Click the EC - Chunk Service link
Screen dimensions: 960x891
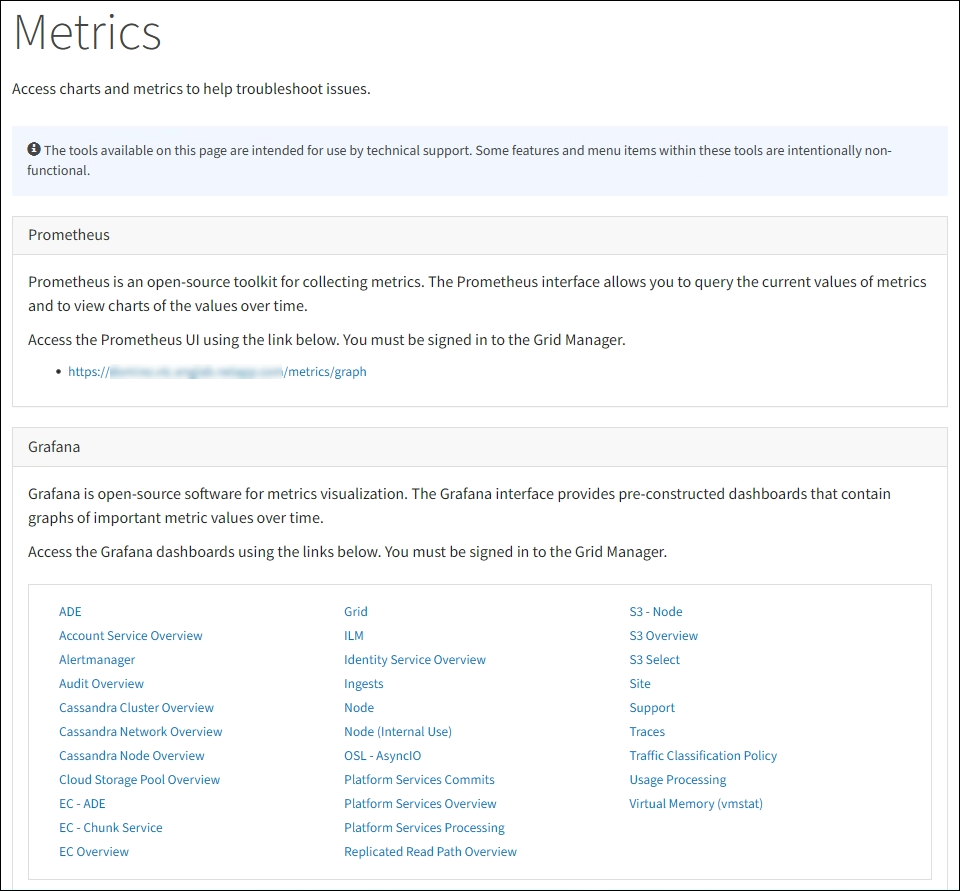110,828
